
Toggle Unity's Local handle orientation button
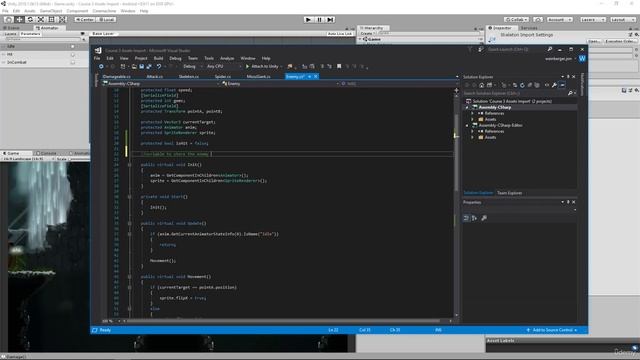107,20
